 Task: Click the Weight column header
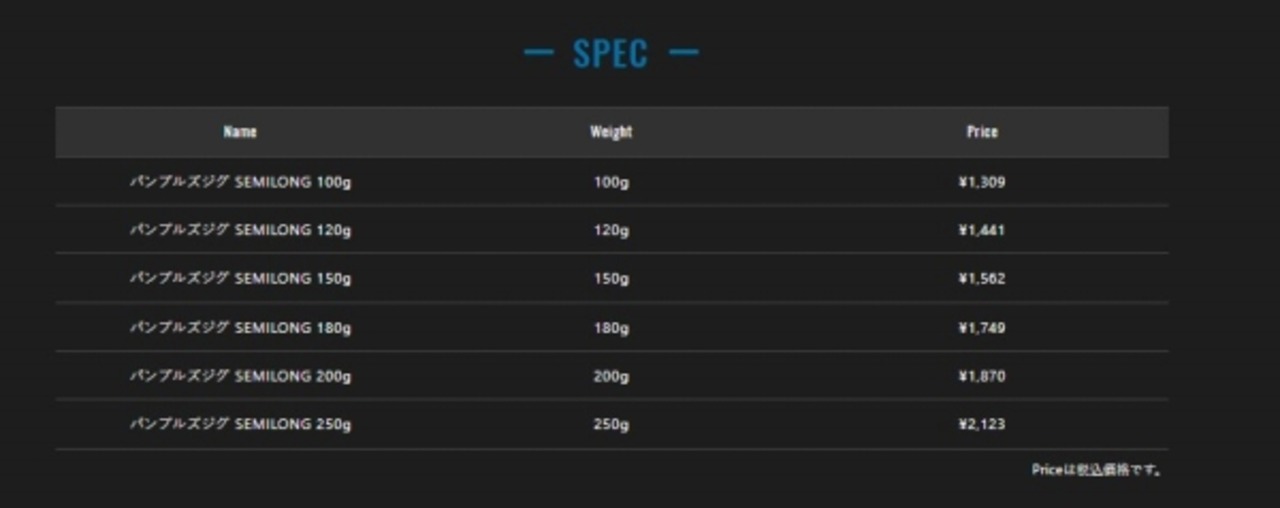click(x=611, y=132)
